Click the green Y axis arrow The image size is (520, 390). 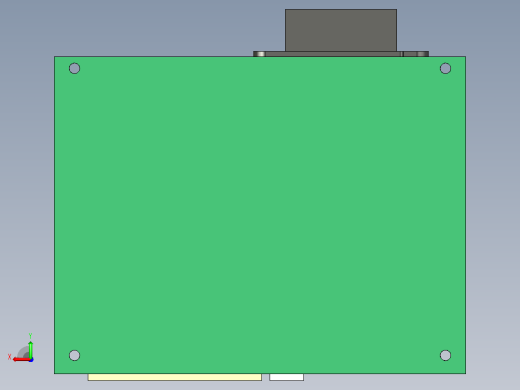(x=31, y=349)
